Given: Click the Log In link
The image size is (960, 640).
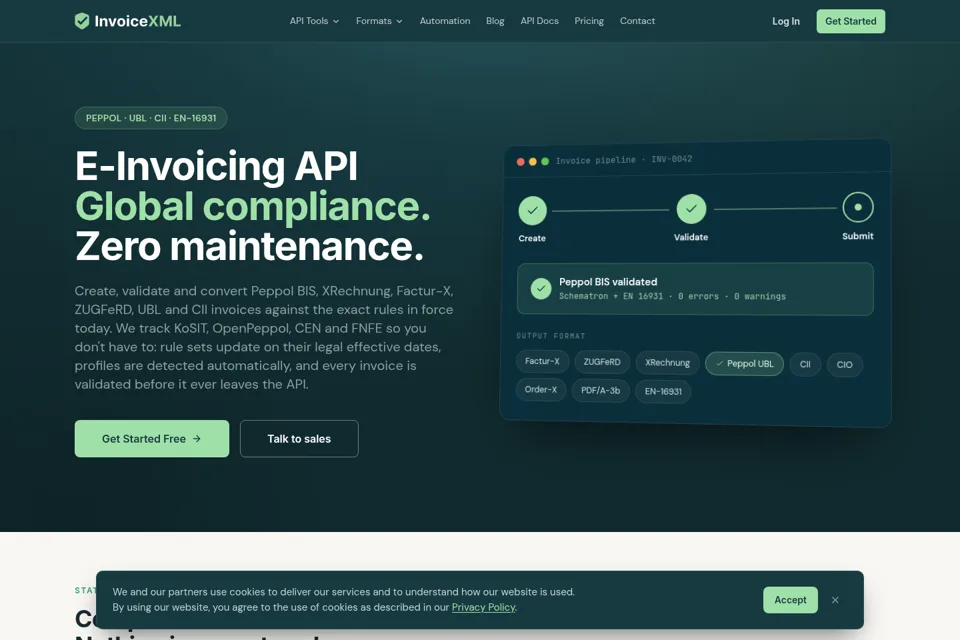Looking at the screenshot, I should [x=786, y=21].
